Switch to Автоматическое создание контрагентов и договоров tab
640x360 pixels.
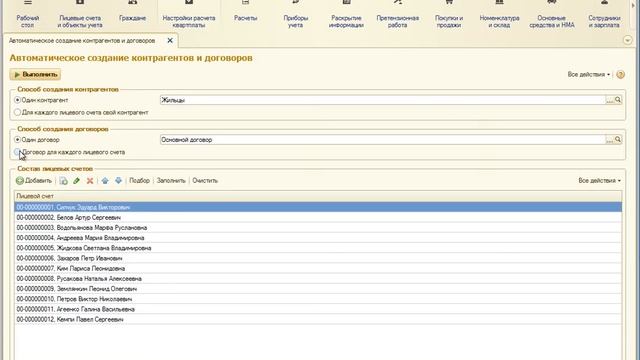point(82,41)
